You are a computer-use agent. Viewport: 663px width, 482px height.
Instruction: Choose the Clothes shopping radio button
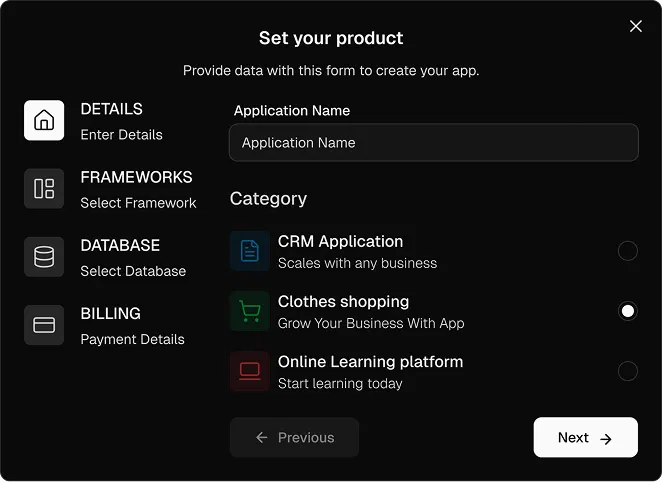tap(627, 311)
